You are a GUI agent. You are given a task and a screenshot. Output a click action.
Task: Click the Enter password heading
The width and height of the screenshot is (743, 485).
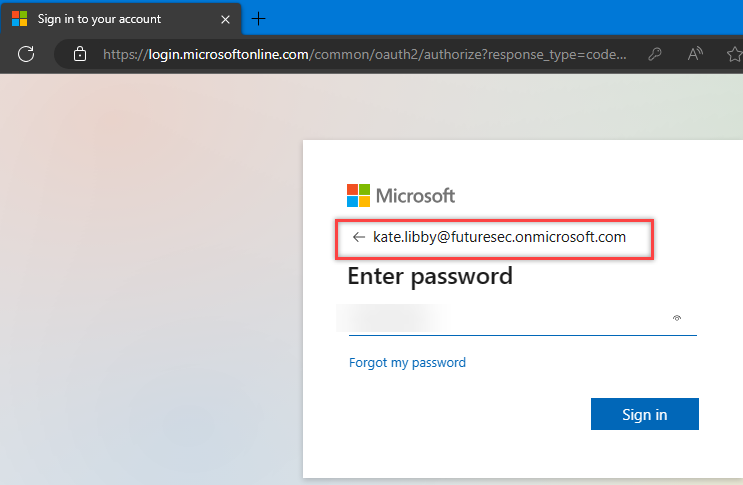[x=430, y=276]
